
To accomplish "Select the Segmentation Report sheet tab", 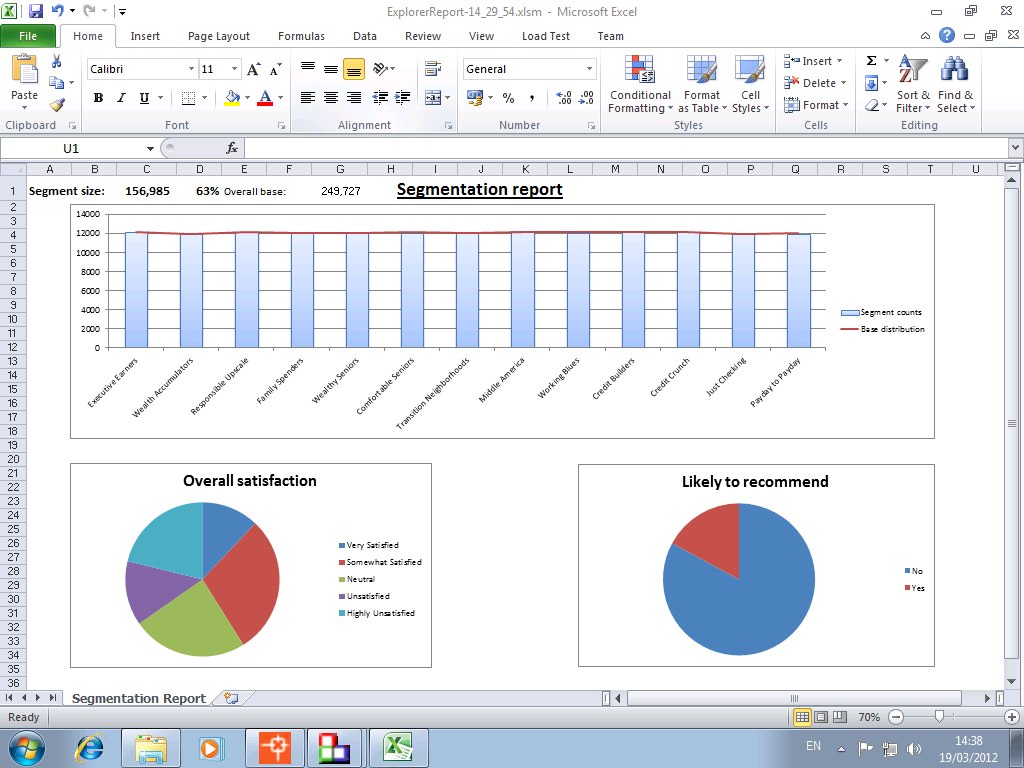I will pyautogui.click(x=138, y=698).
